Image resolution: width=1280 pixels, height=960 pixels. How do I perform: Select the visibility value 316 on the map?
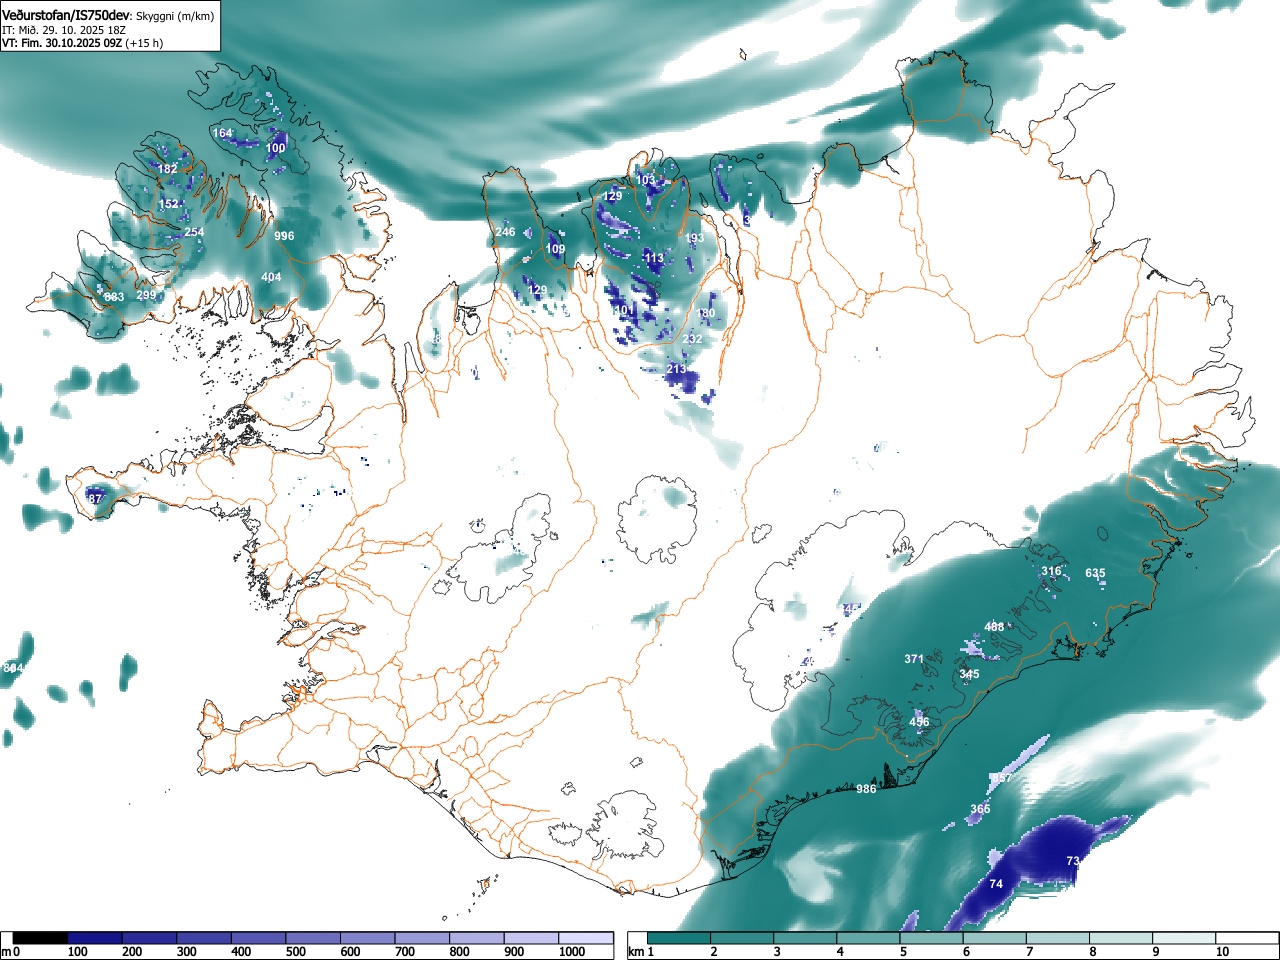[x=1051, y=571]
